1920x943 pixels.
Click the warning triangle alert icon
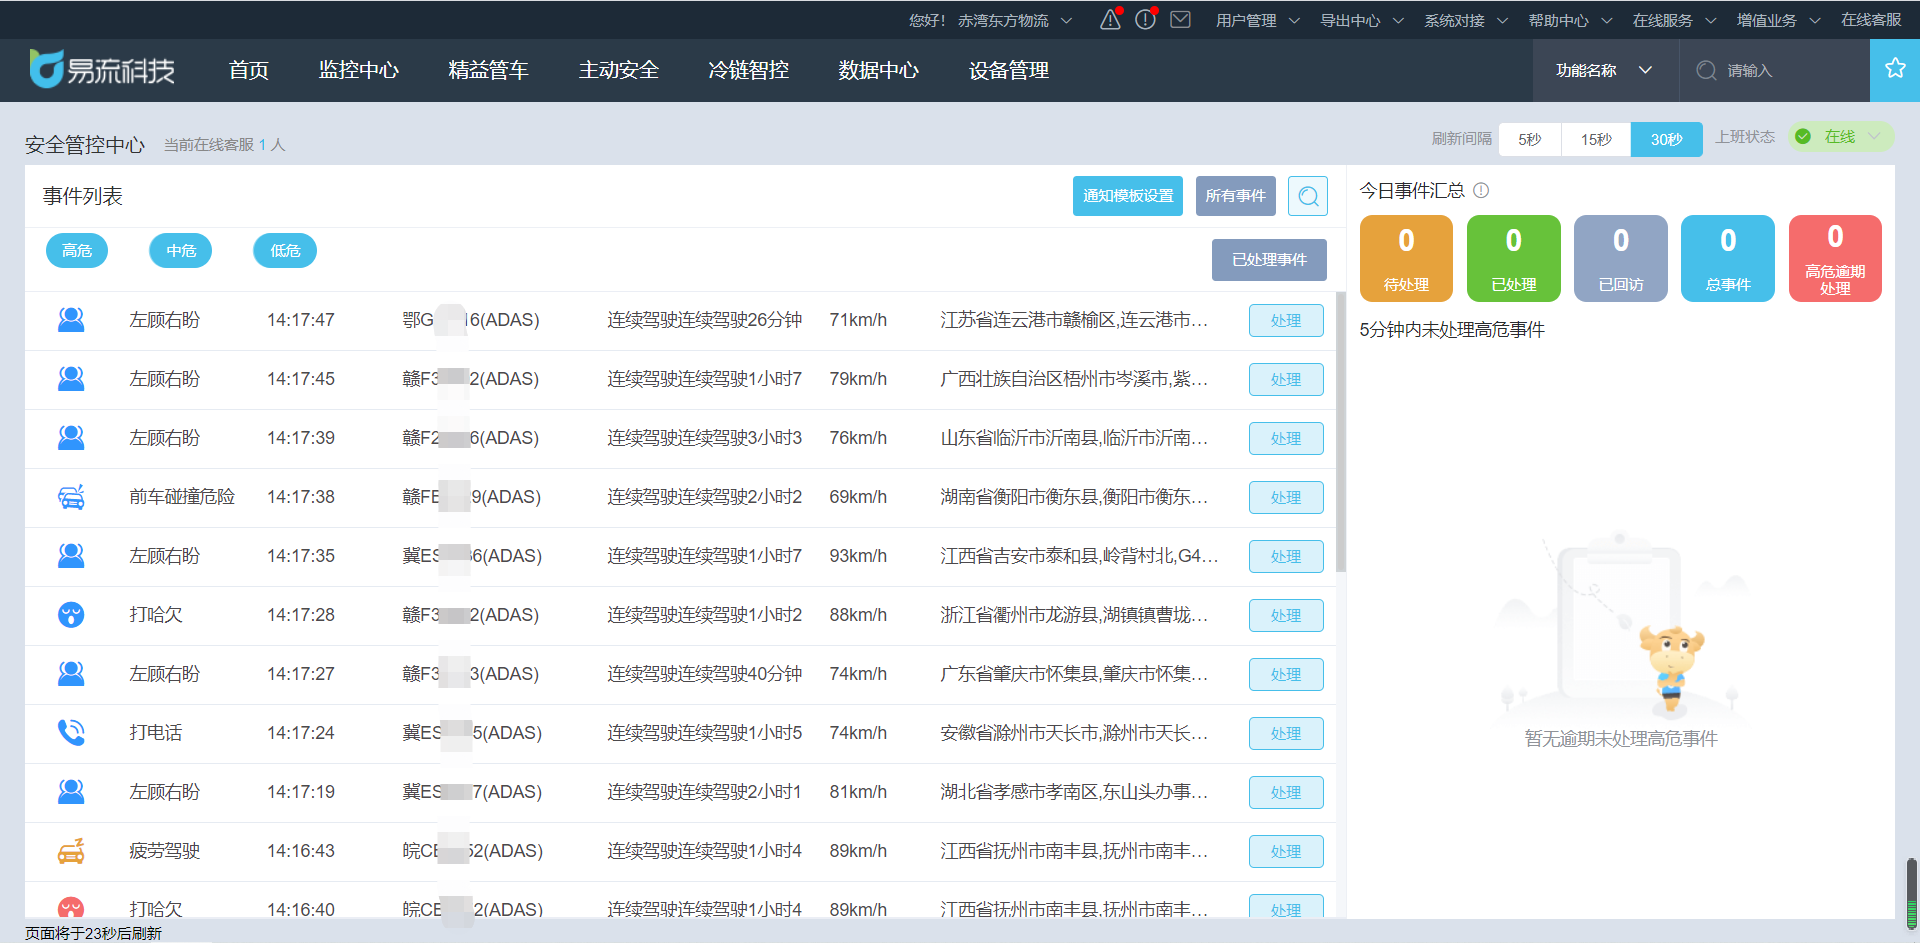[1110, 20]
